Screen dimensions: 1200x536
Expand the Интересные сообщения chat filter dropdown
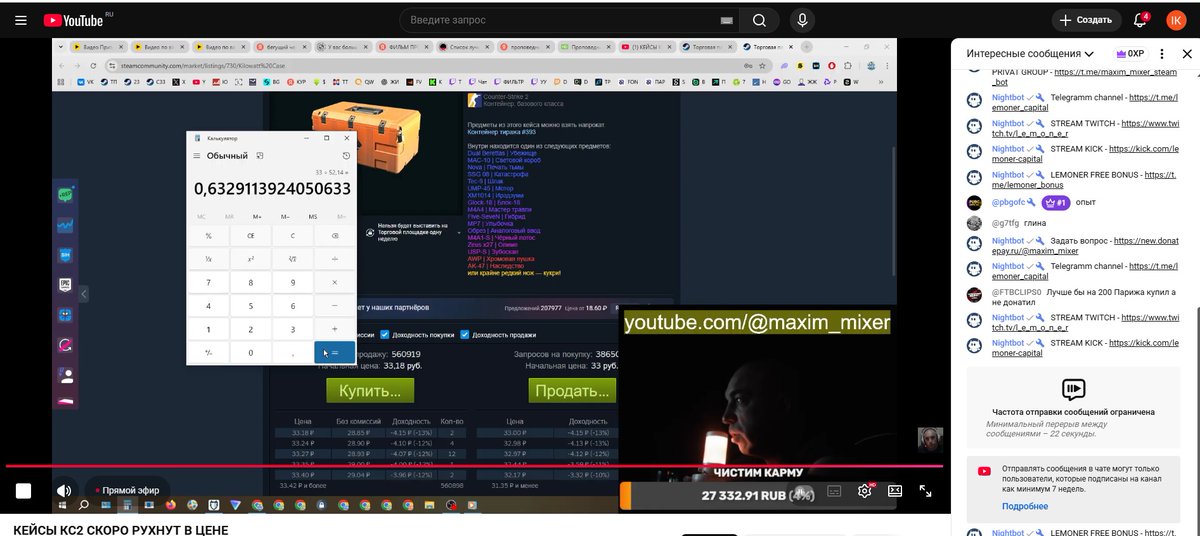(1030, 54)
